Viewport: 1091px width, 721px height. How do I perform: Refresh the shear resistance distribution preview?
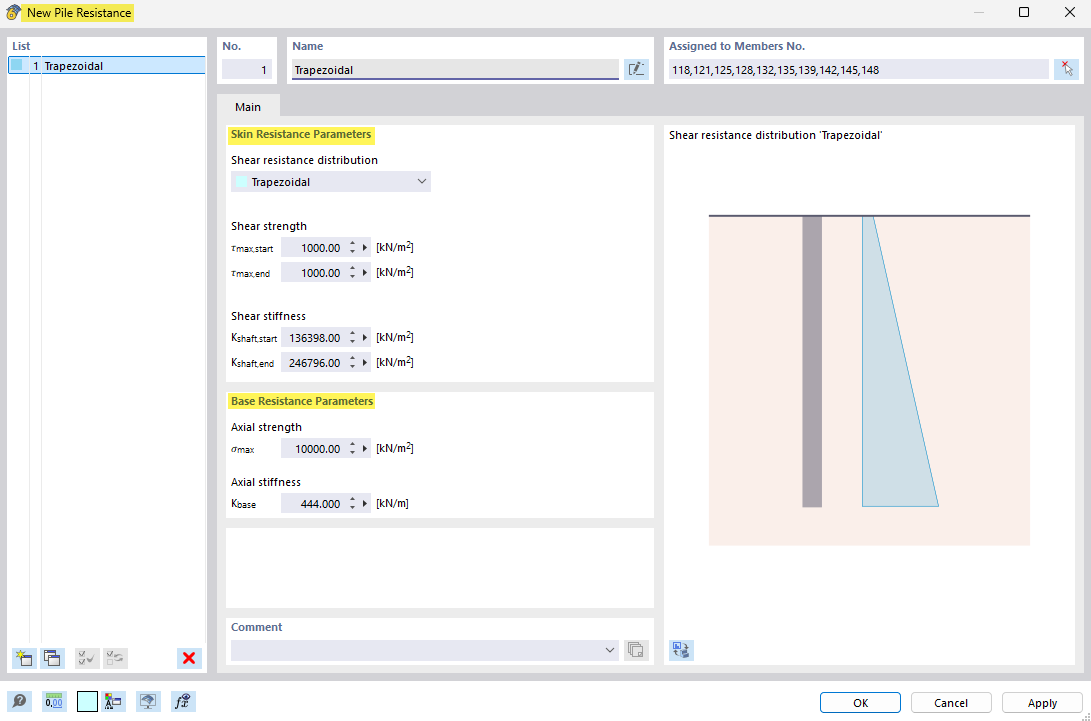(x=680, y=650)
